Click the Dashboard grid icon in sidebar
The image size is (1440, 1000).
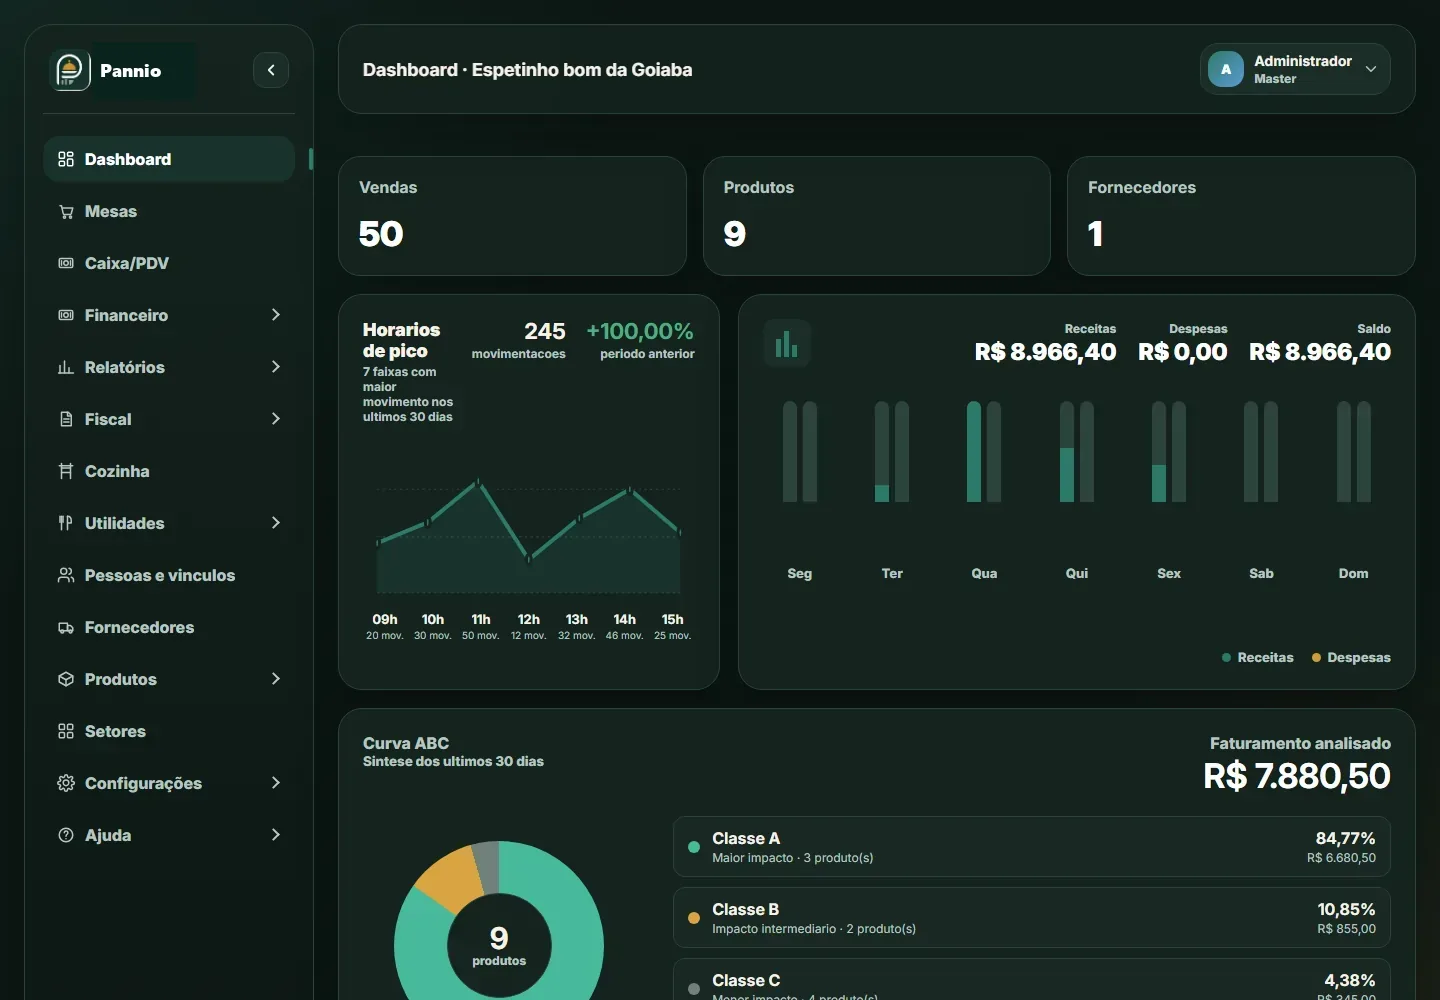(x=66, y=159)
